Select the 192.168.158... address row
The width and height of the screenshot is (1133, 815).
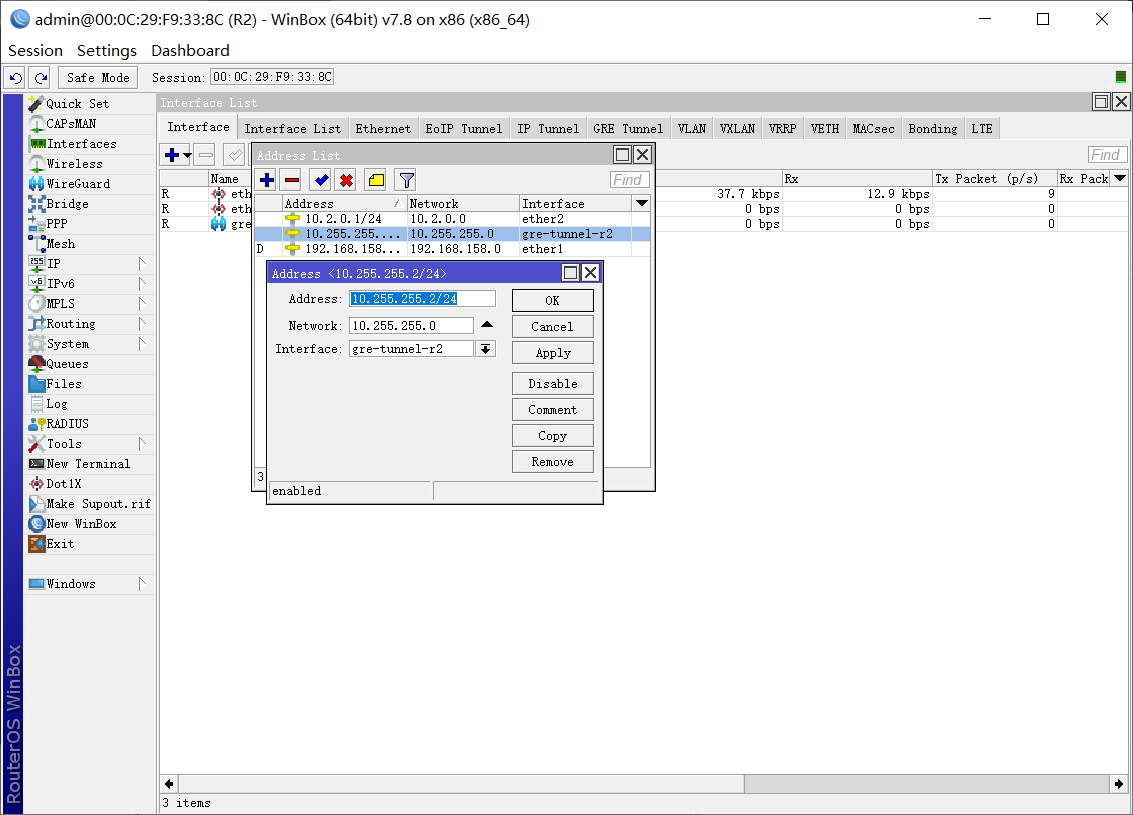[452, 249]
